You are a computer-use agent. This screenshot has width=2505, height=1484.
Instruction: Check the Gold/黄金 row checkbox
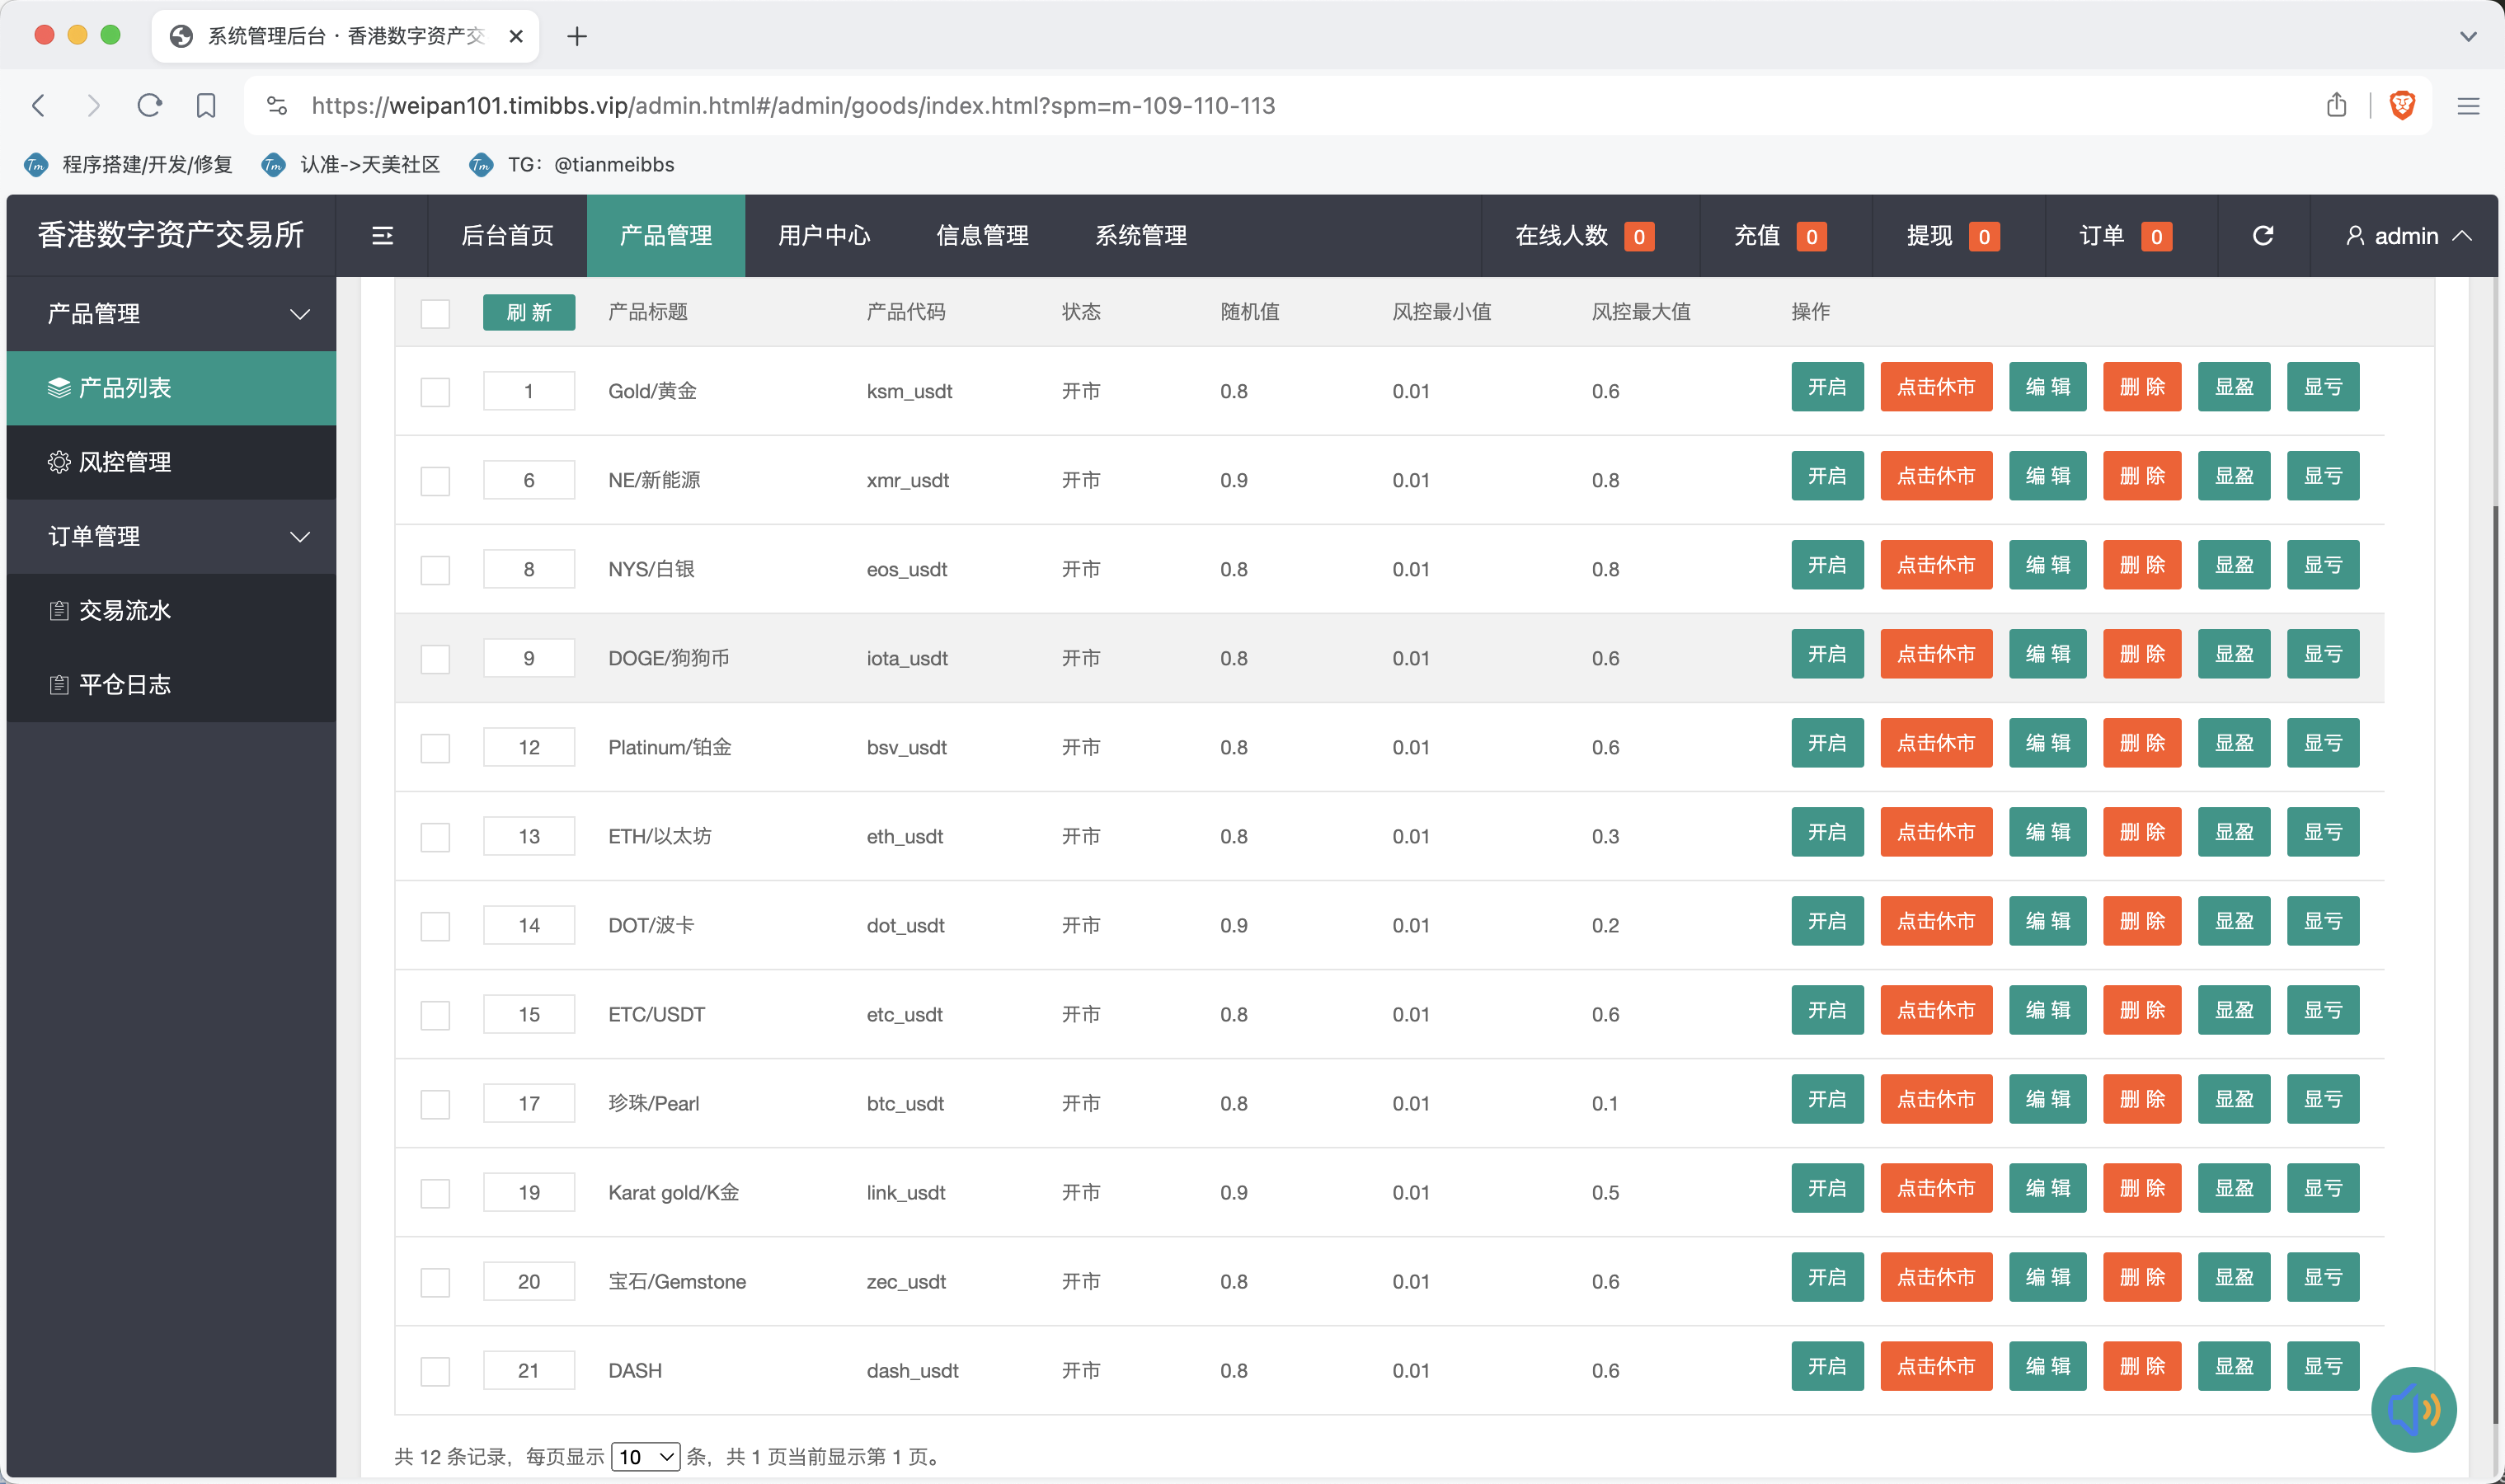coord(435,391)
